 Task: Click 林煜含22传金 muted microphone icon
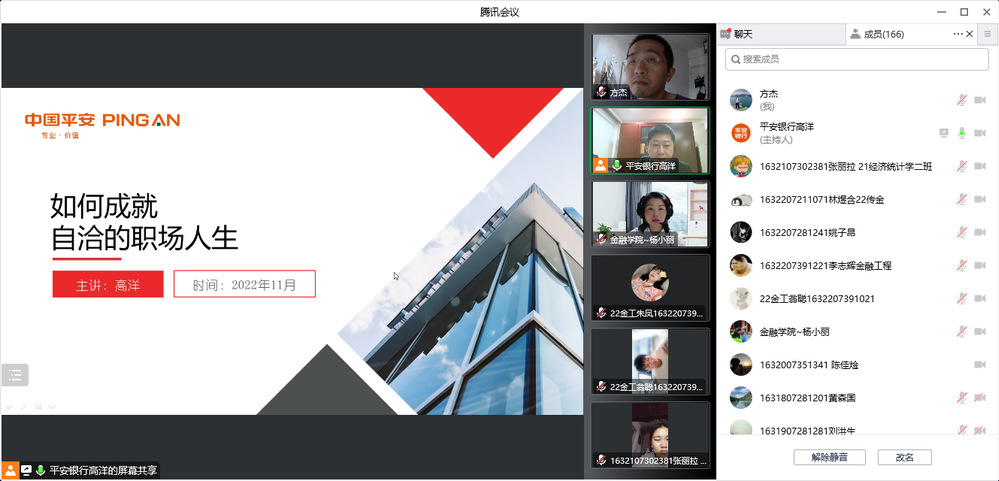click(962, 199)
